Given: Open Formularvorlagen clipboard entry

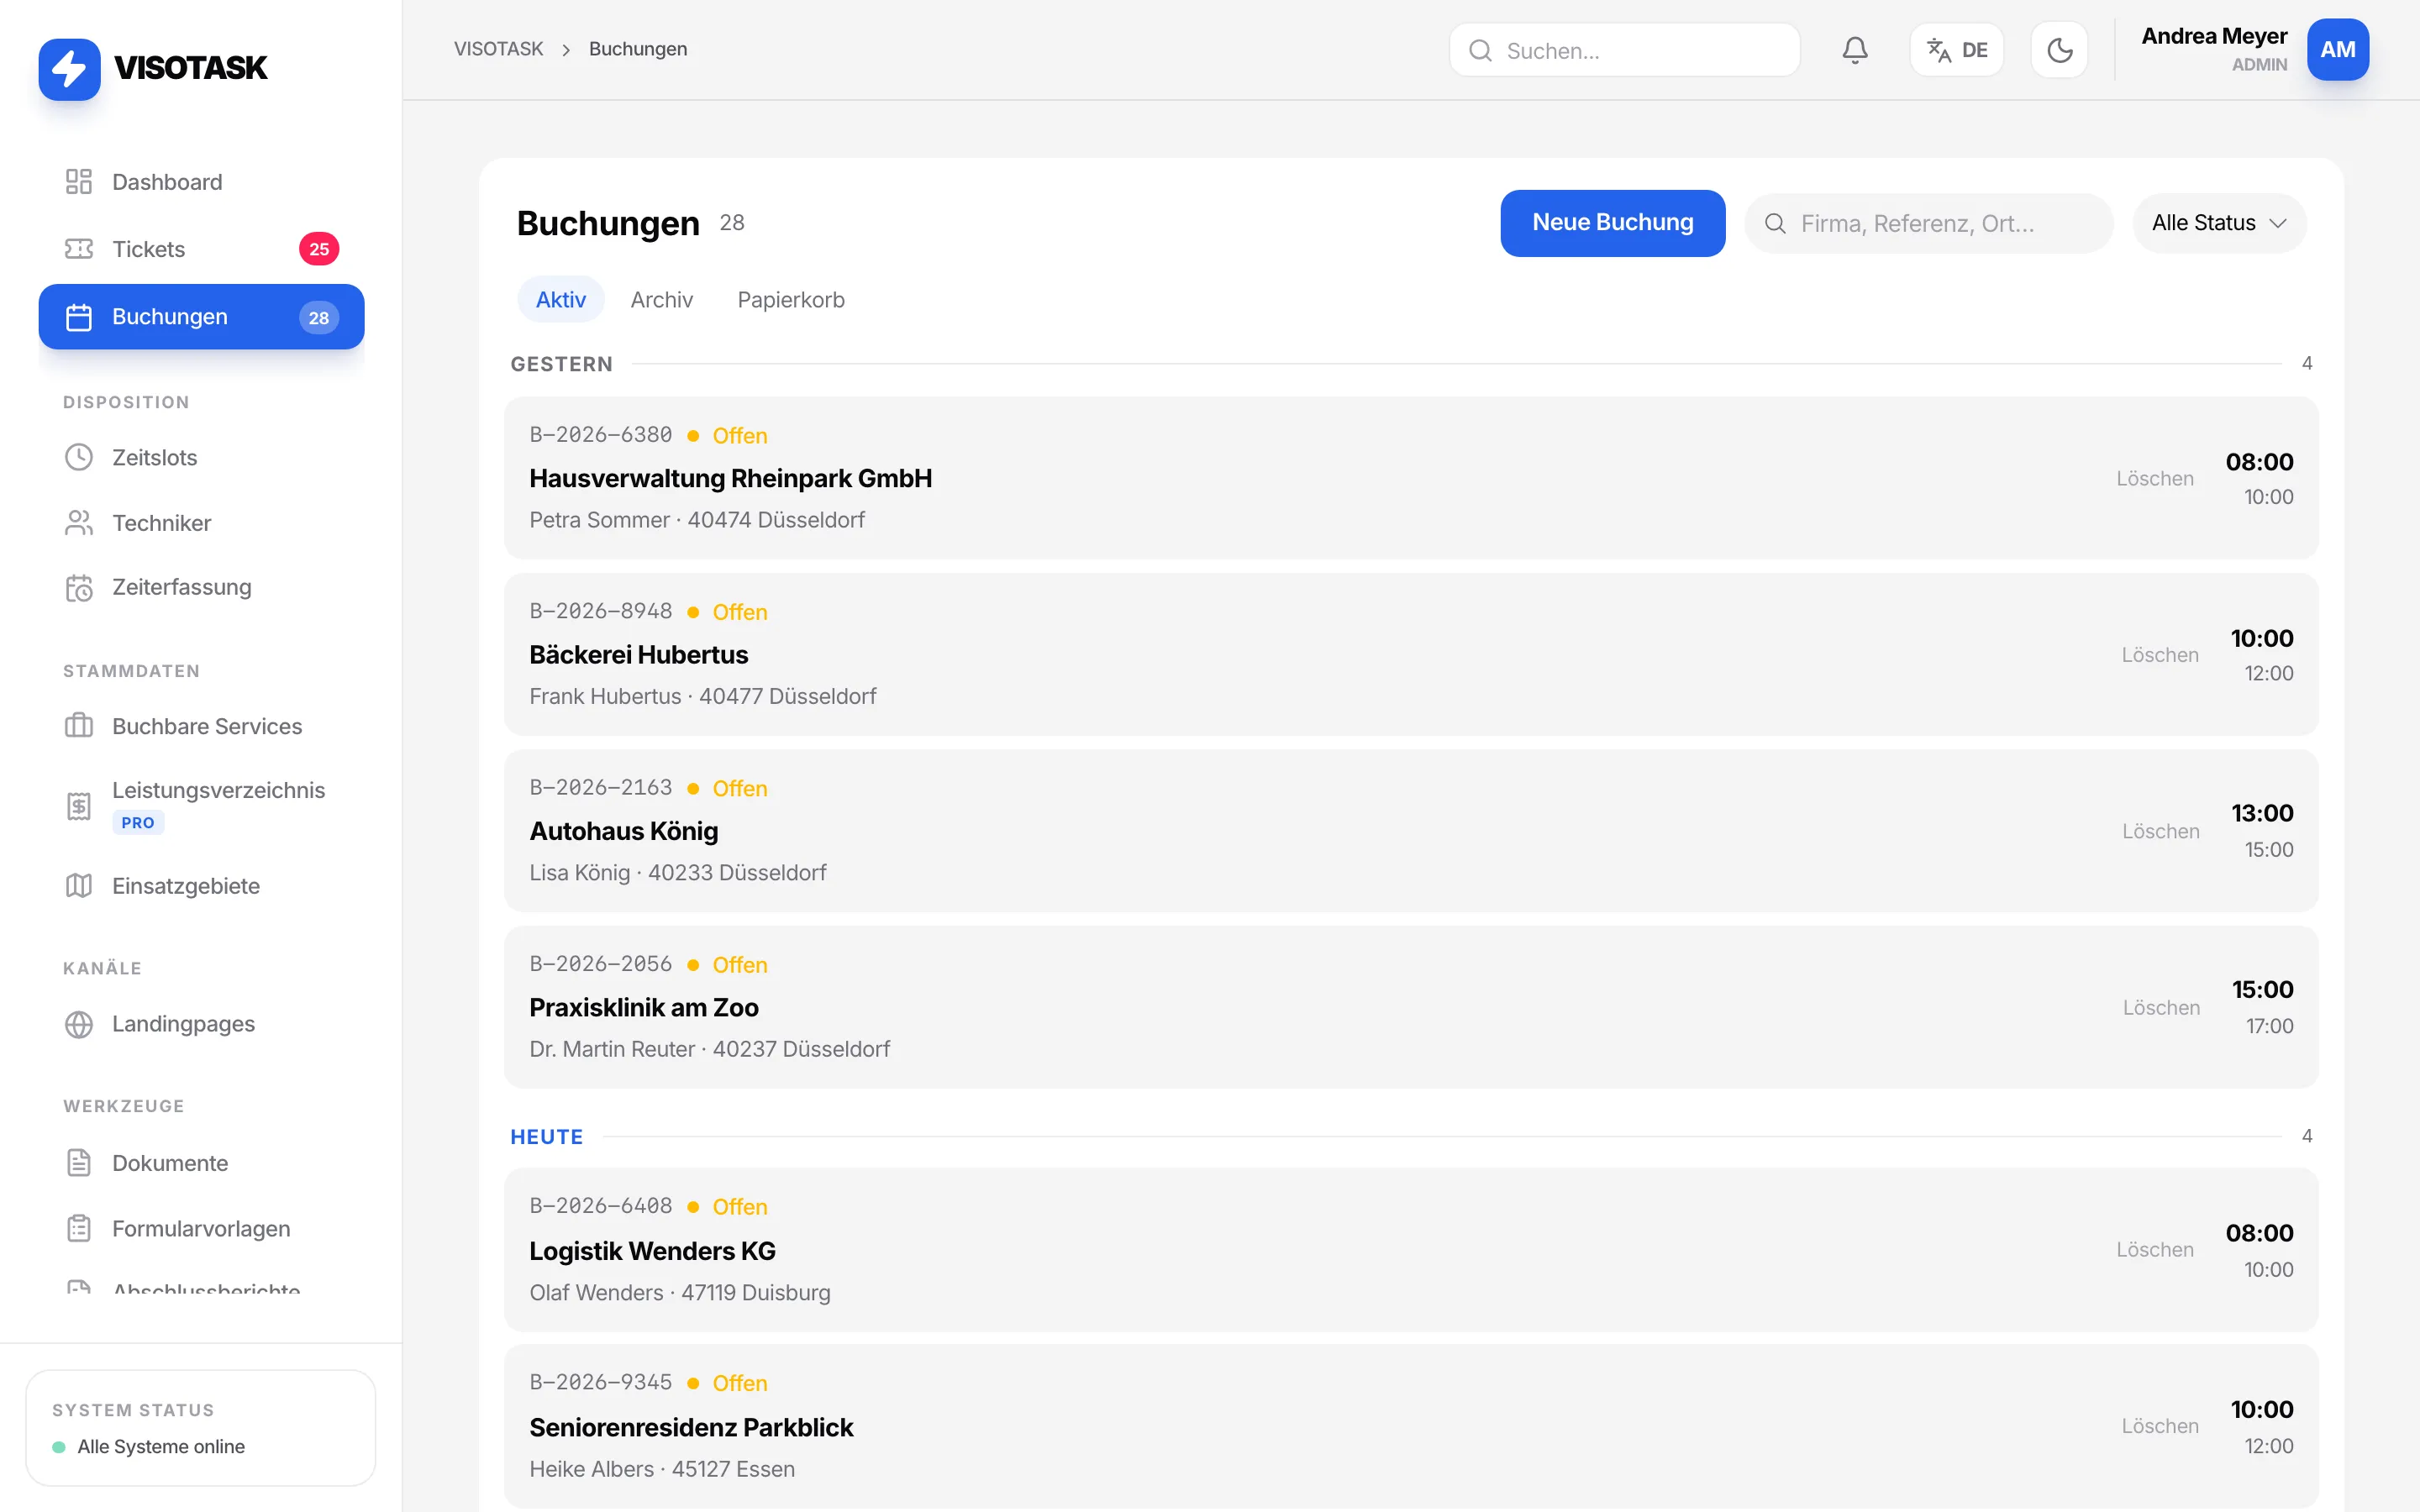Looking at the screenshot, I should 201,1228.
